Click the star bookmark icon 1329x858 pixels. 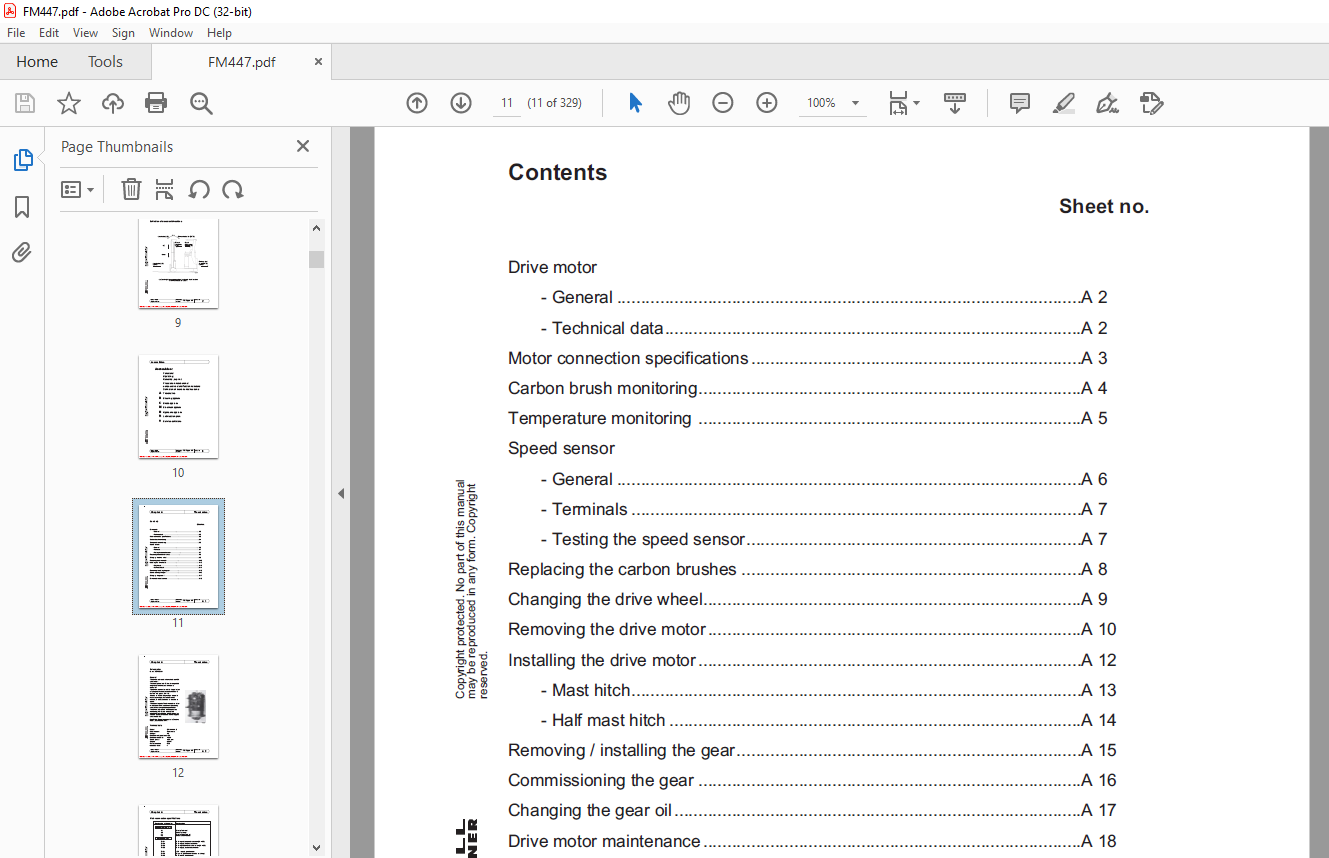point(69,103)
